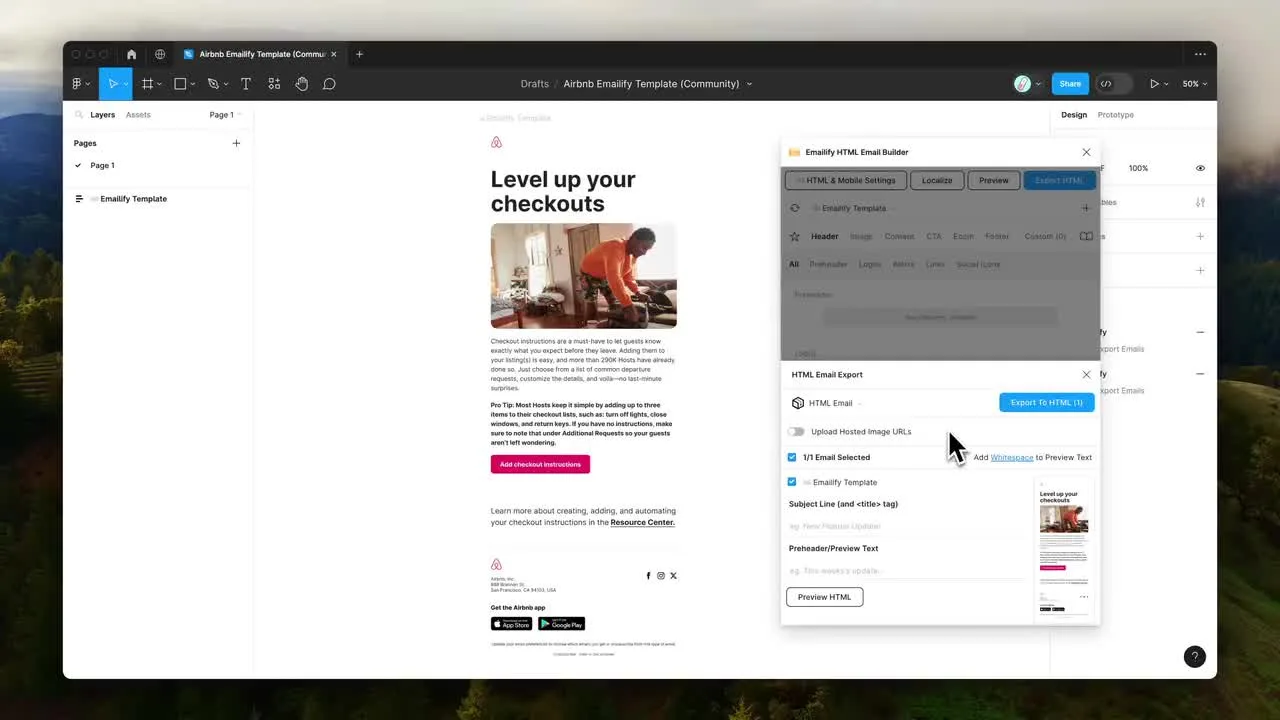Click the 100% opacity control

pos(1138,168)
